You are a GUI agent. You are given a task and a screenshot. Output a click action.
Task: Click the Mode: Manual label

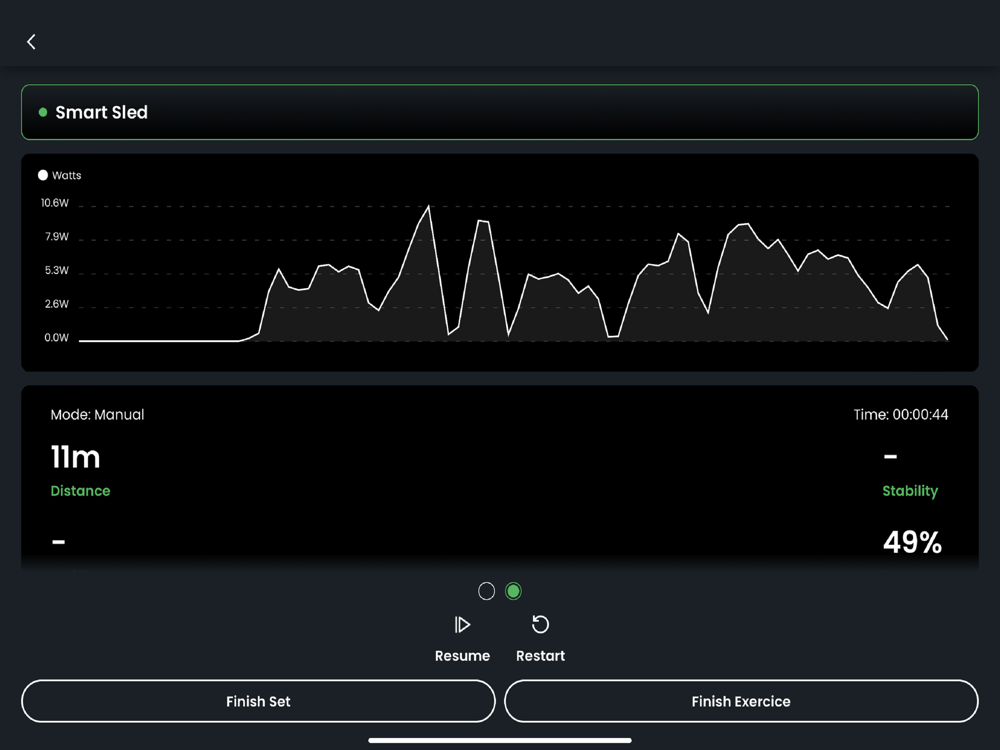(98, 415)
